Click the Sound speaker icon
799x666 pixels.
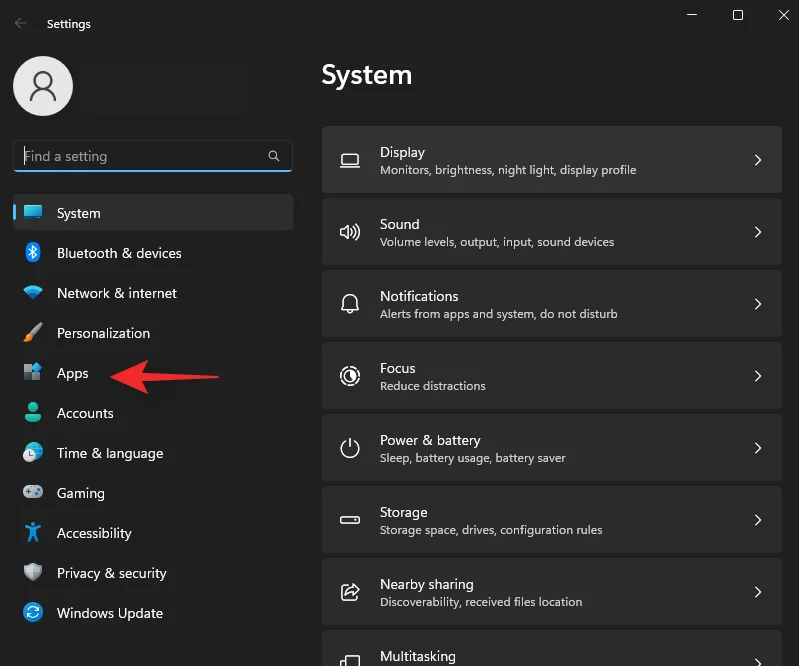[x=350, y=232]
